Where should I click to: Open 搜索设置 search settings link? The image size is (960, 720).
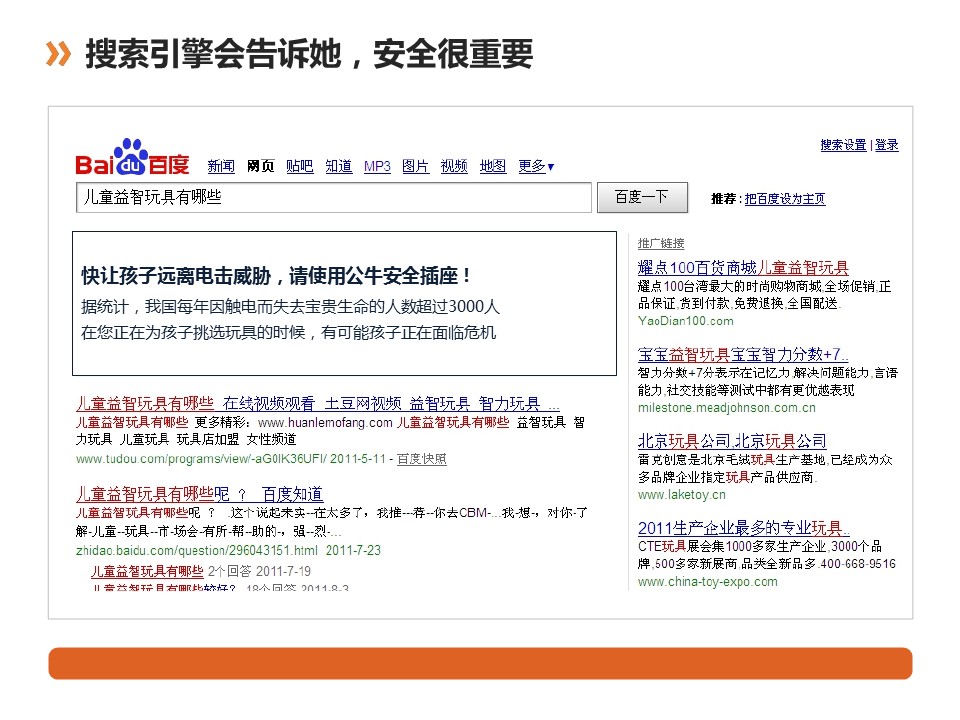pyautogui.click(x=843, y=146)
